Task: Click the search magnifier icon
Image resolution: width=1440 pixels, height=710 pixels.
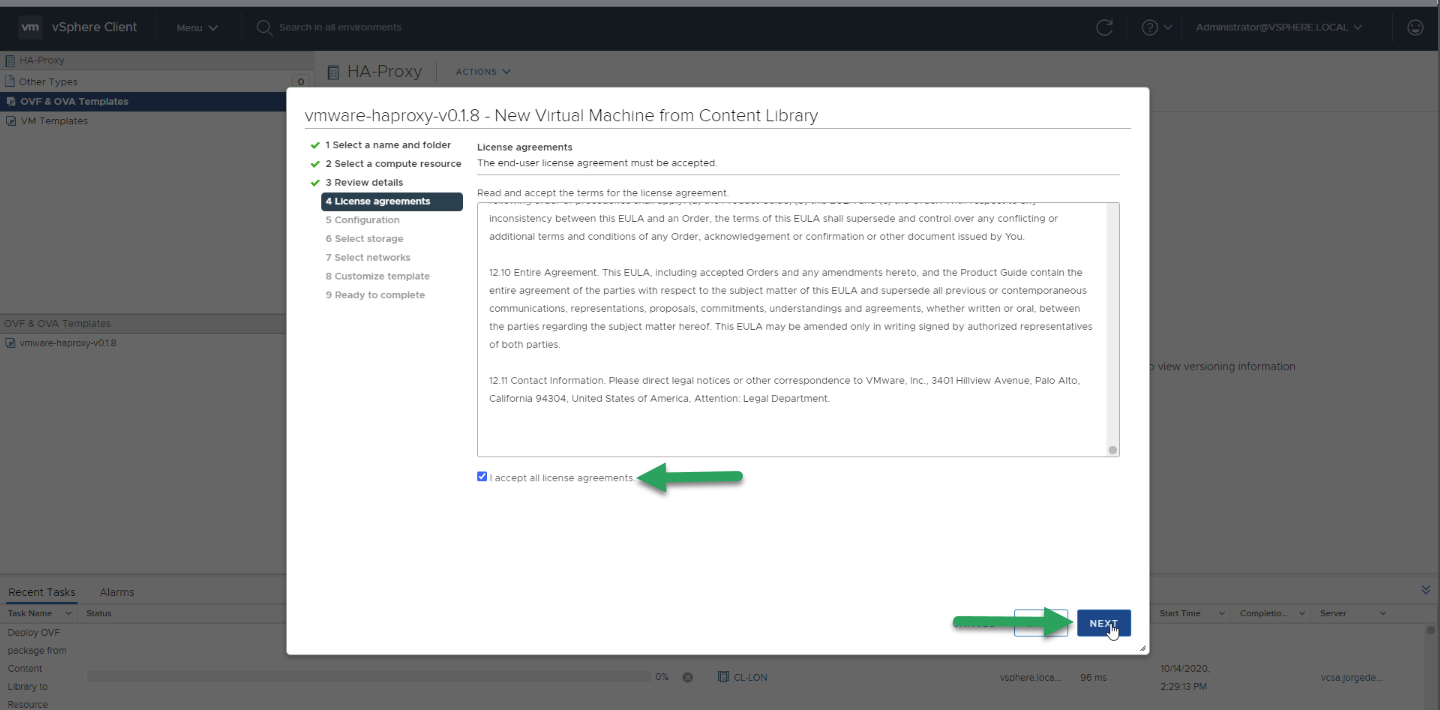Action: pyautogui.click(x=264, y=28)
